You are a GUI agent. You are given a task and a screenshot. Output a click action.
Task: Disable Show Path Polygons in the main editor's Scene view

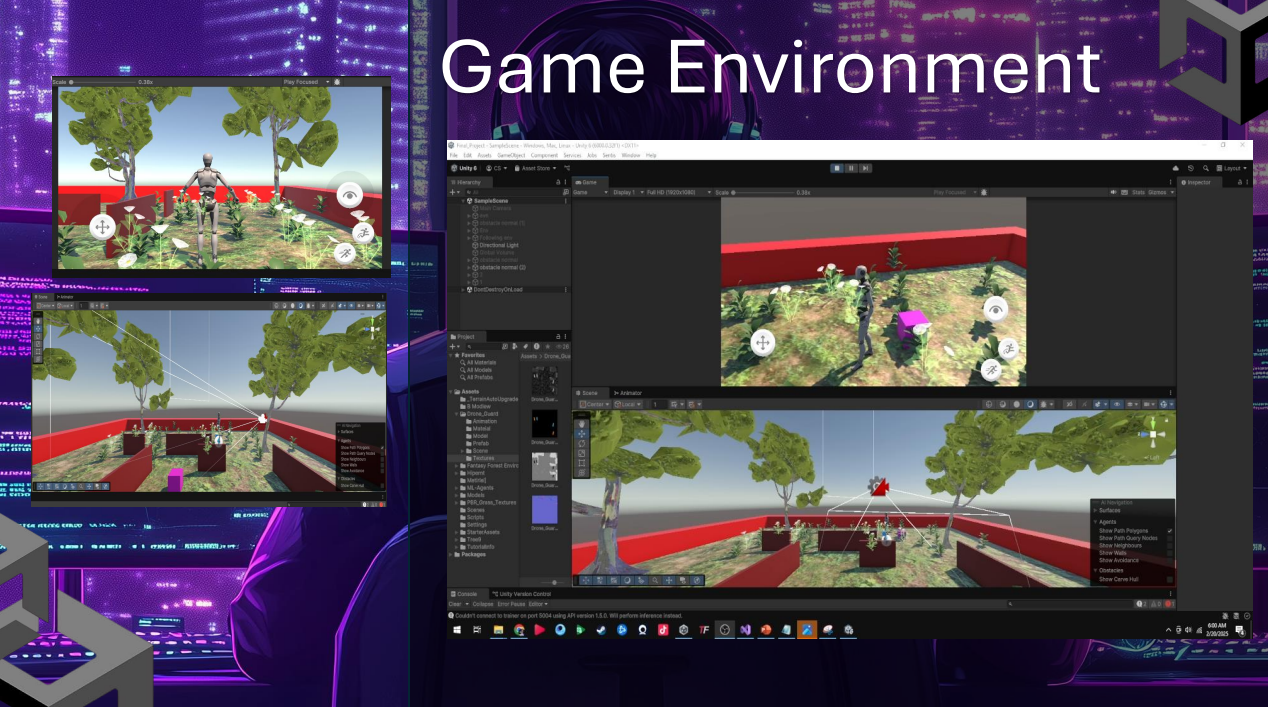(1170, 531)
